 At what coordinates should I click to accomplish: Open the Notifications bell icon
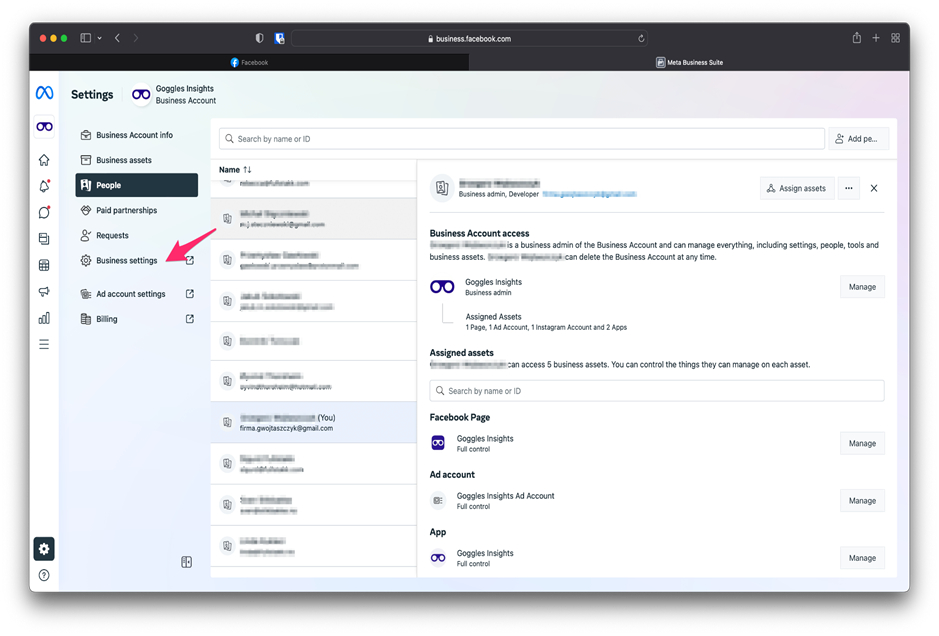[x=44, y=187]
